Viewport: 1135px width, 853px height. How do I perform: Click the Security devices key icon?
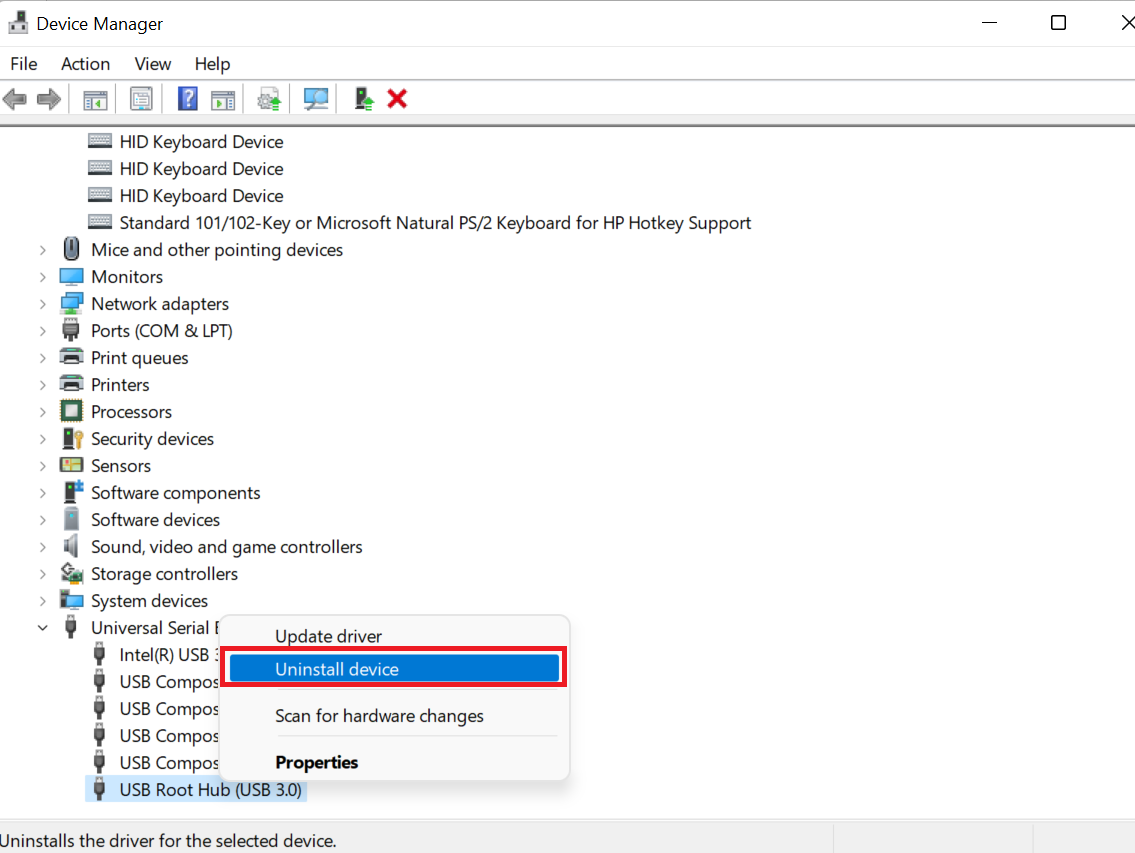click(x=72, y=438)
